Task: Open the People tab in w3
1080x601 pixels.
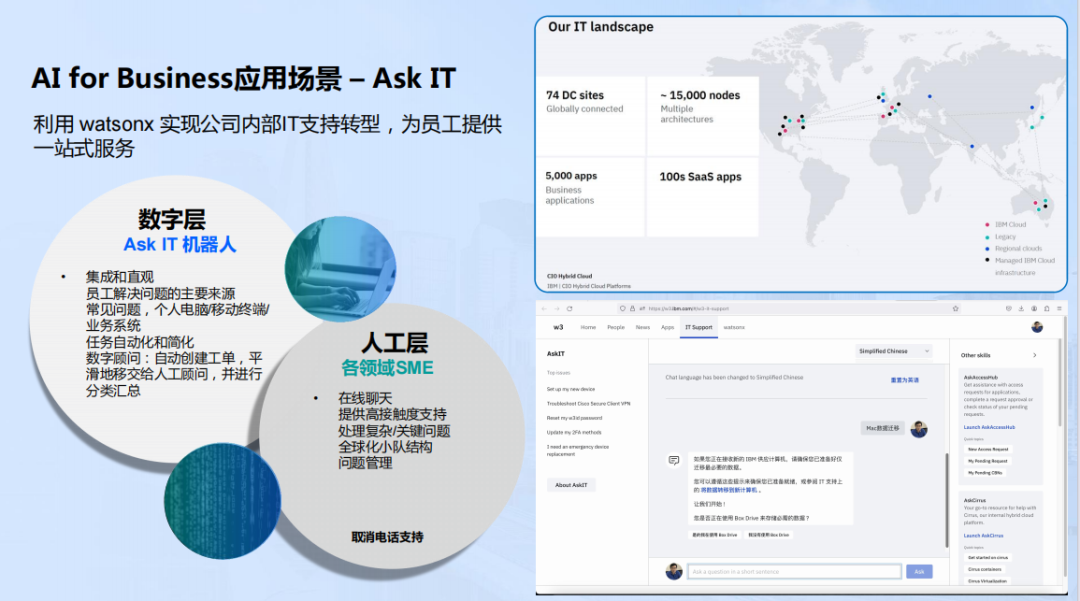Action: tap(616, 327)
